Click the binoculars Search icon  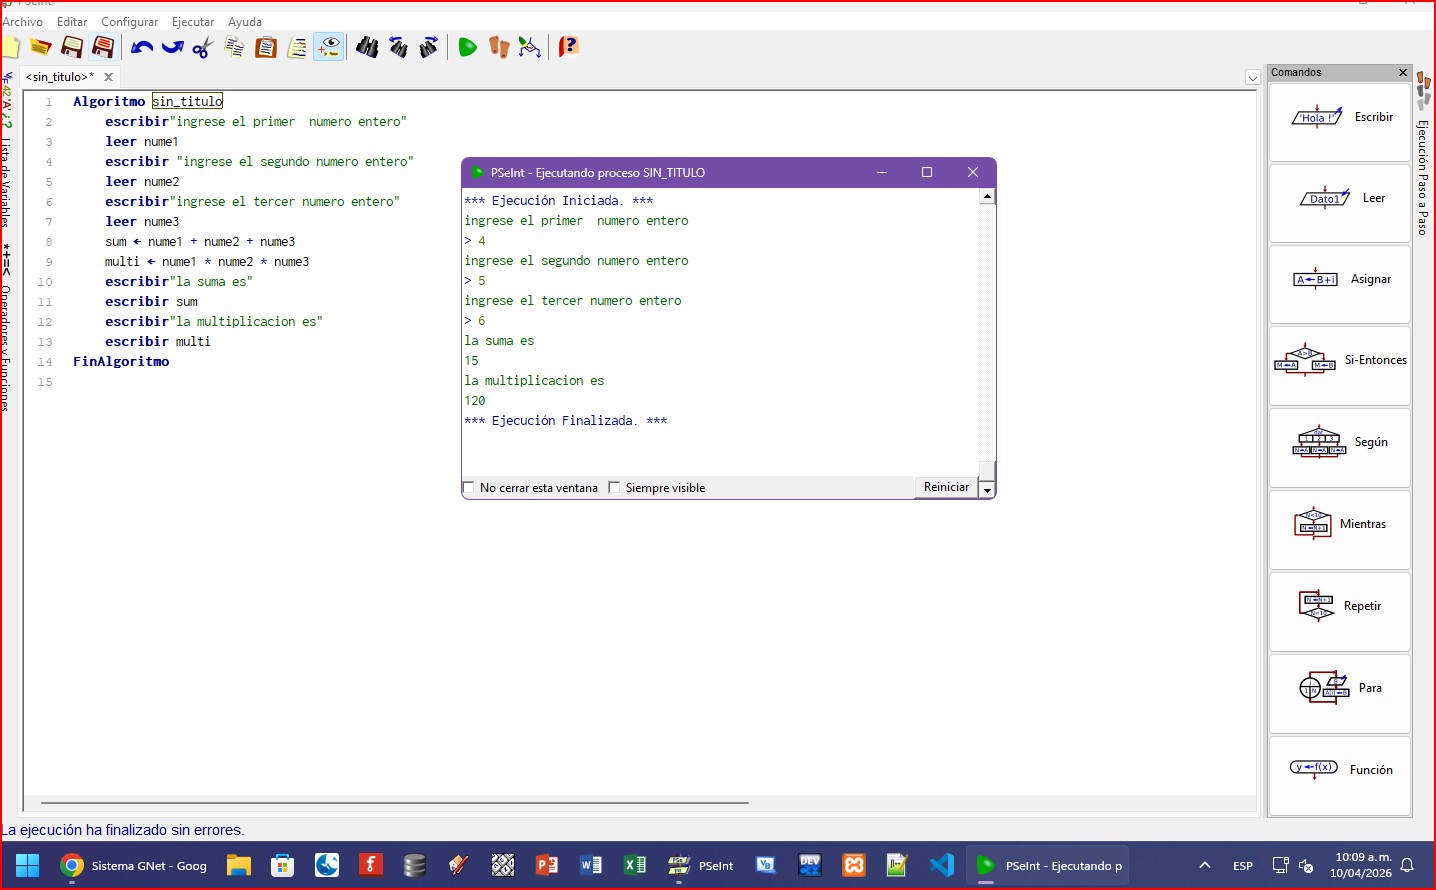point(367,47)
